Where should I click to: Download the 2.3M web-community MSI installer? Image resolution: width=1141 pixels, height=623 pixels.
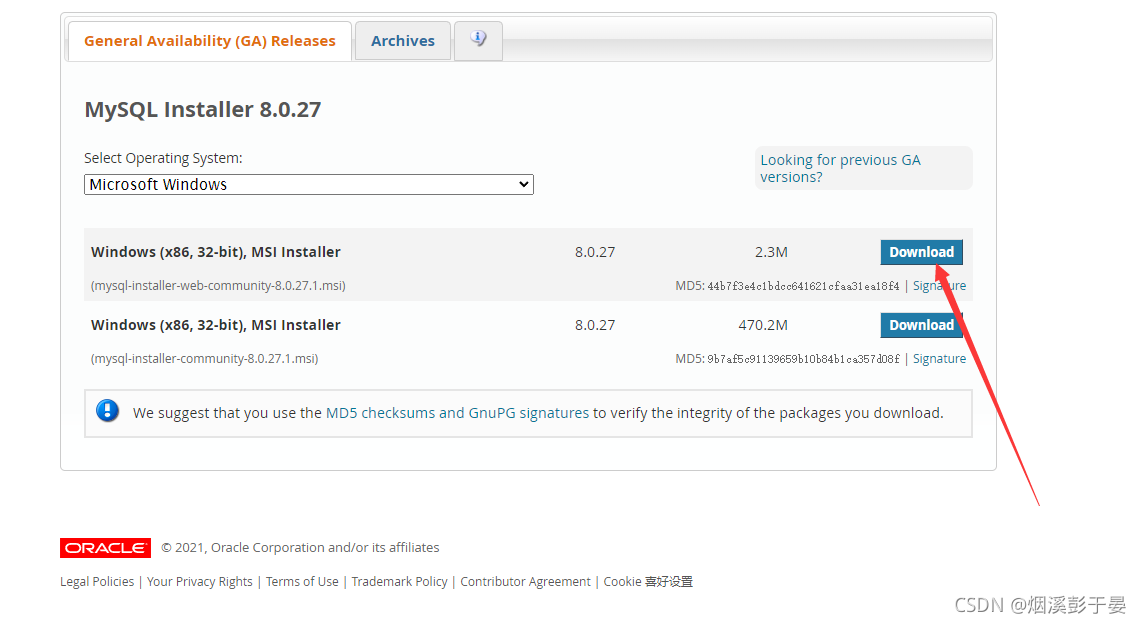tap(921, 252)
